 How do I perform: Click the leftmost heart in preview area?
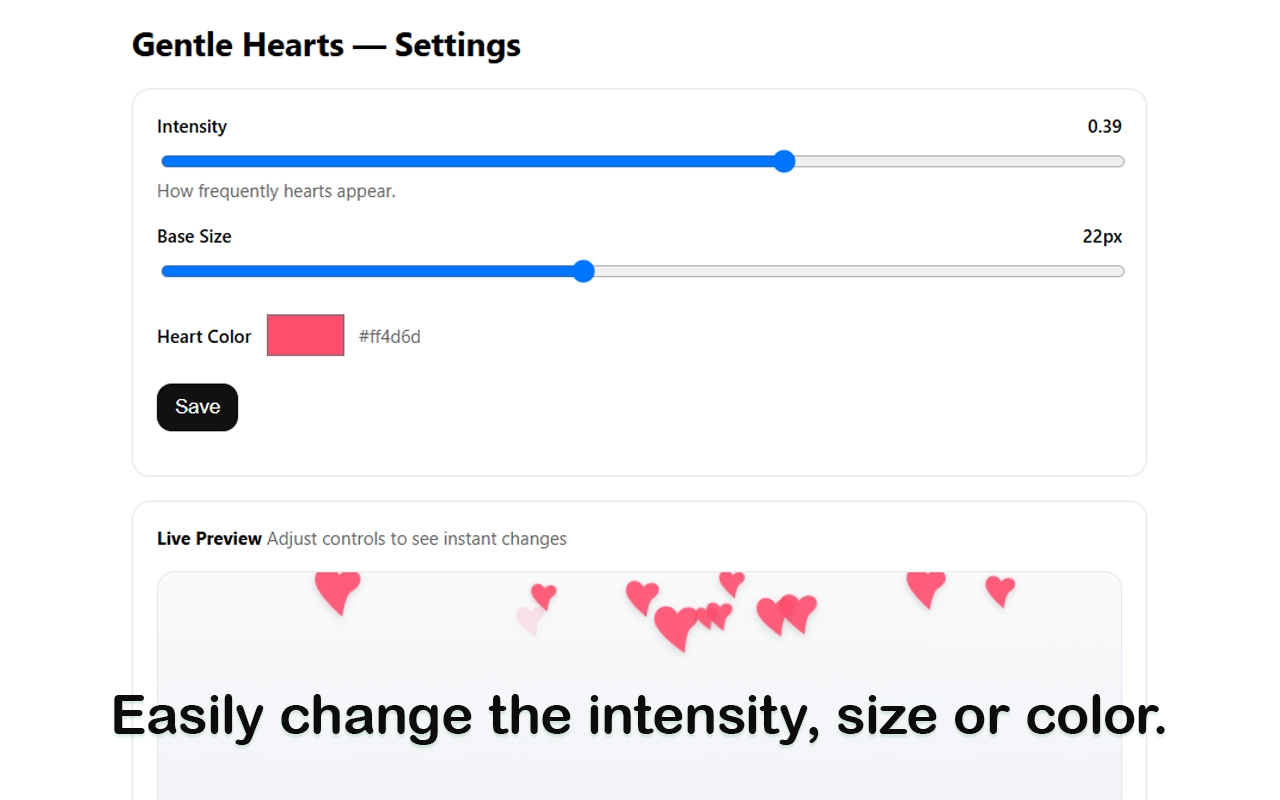pyautogui.click(x=337, y=593)
